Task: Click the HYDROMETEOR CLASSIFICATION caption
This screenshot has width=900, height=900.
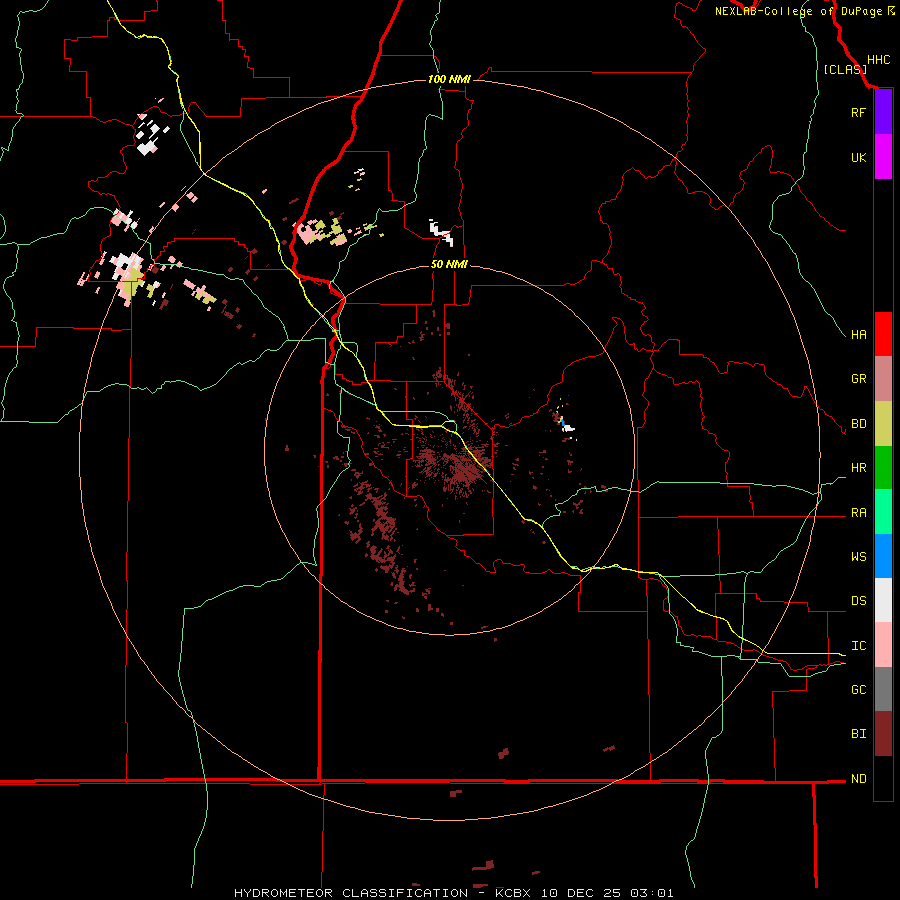Action: click(351, 893)
